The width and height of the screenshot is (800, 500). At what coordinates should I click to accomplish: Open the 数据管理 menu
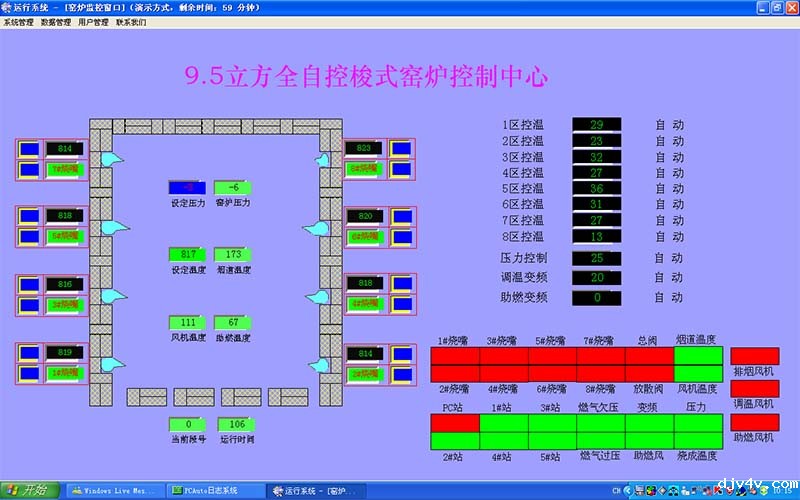56,21
